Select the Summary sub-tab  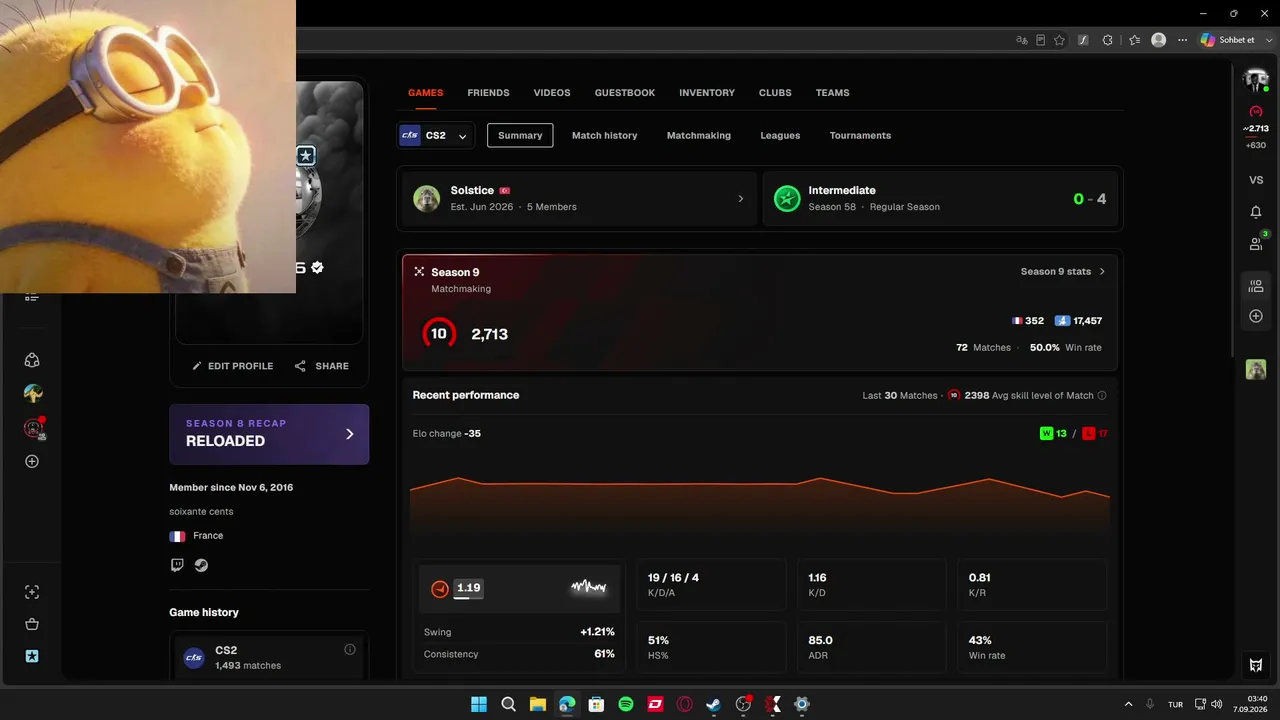pyautogui.click(x=520, y=135)
